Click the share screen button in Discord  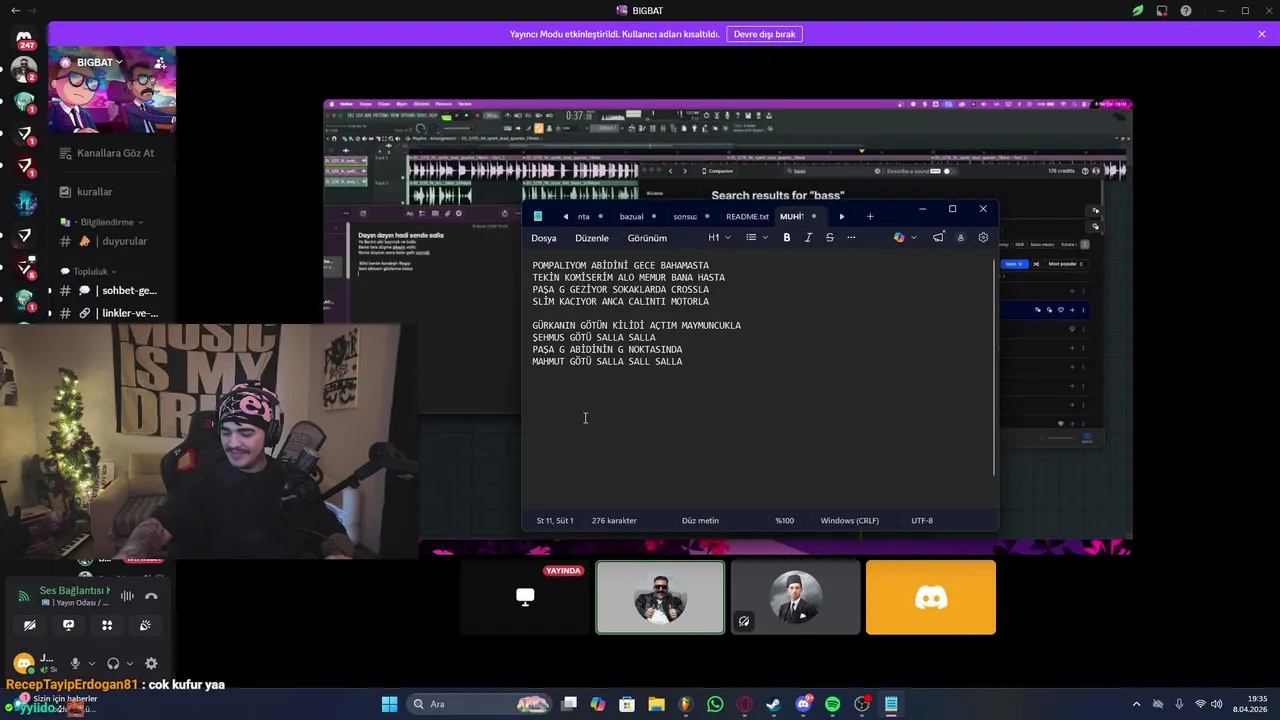[68, 625]
